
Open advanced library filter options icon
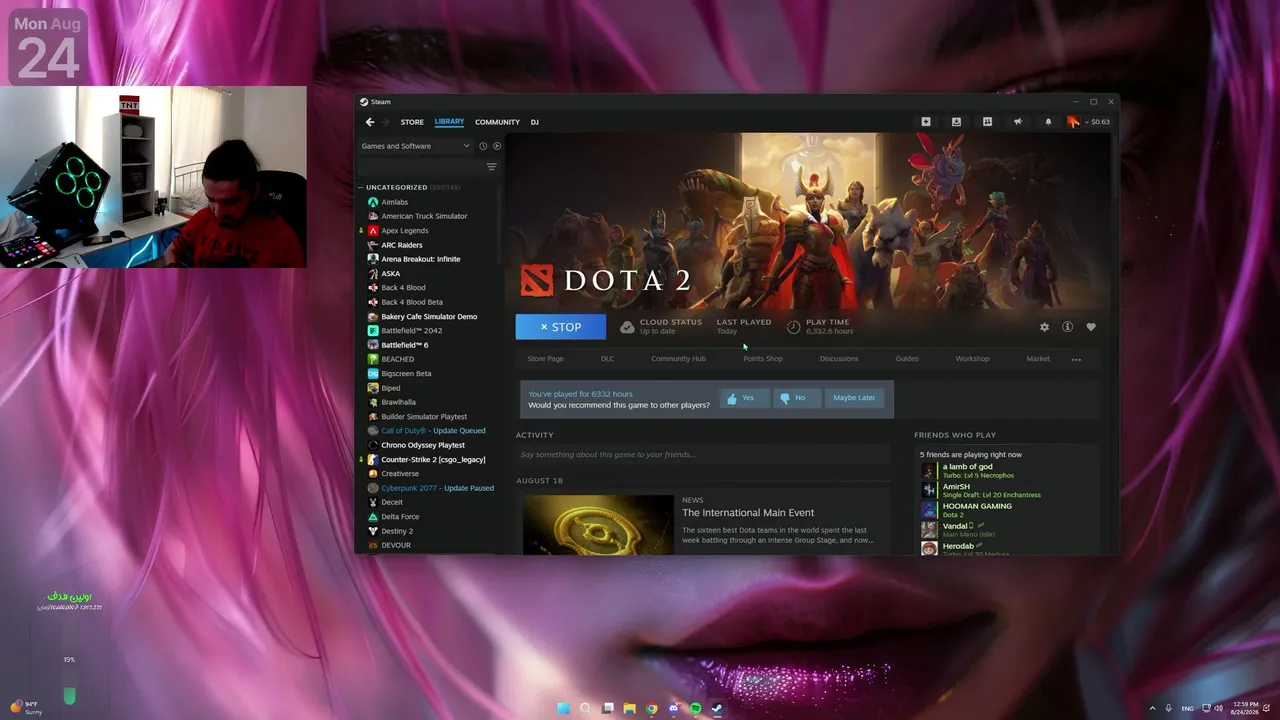point(491,167)
